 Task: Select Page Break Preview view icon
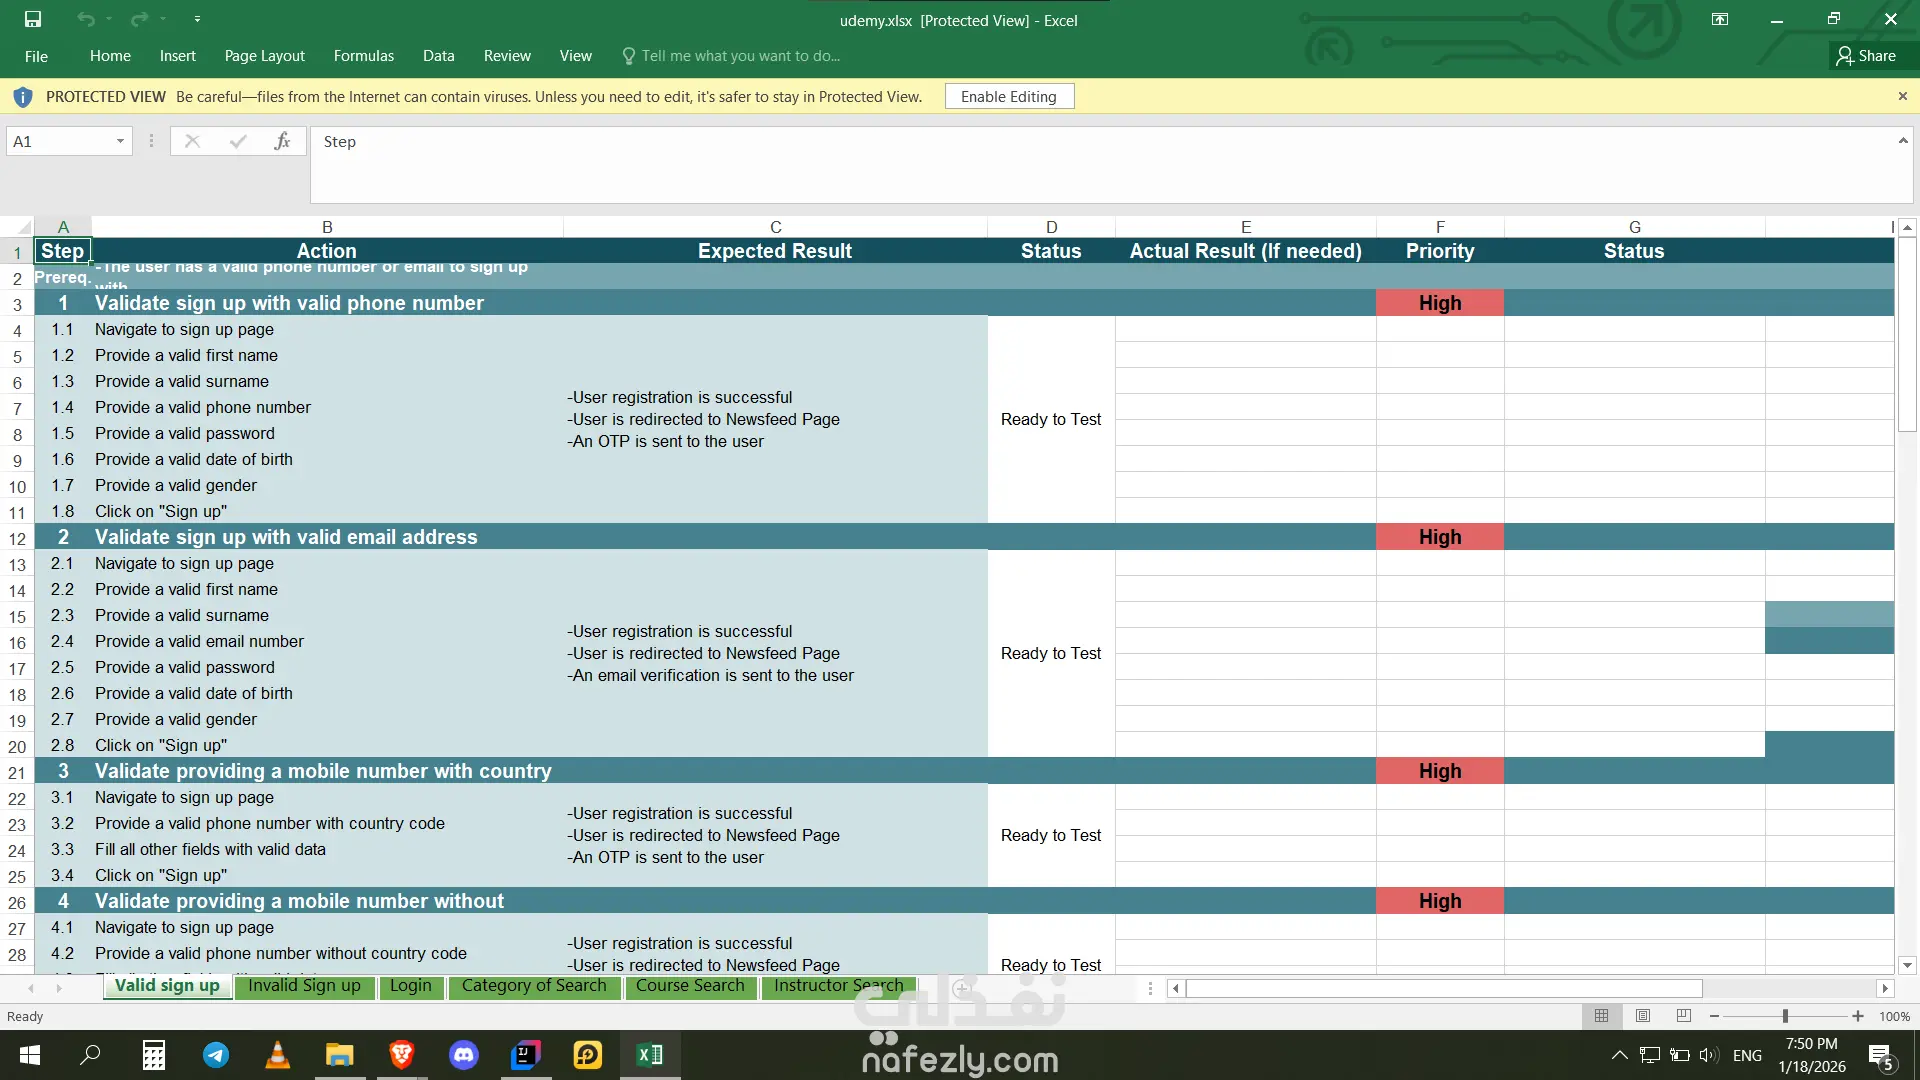1684,1016
